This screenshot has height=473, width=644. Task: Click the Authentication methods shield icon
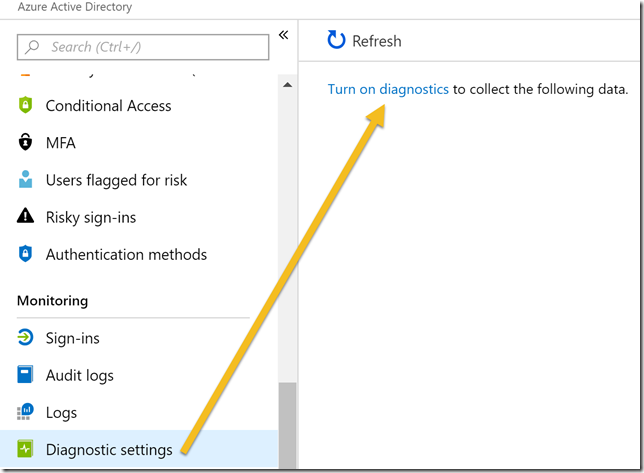point(25,253)
